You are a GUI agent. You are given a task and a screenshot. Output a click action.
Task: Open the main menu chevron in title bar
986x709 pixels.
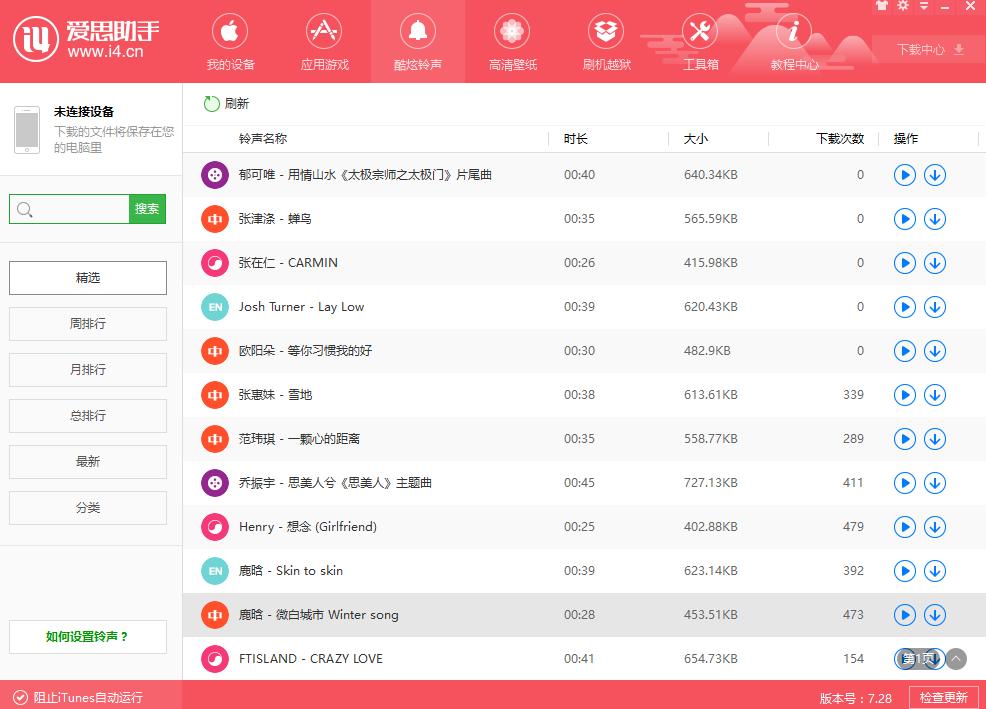[x=922, y=6]
